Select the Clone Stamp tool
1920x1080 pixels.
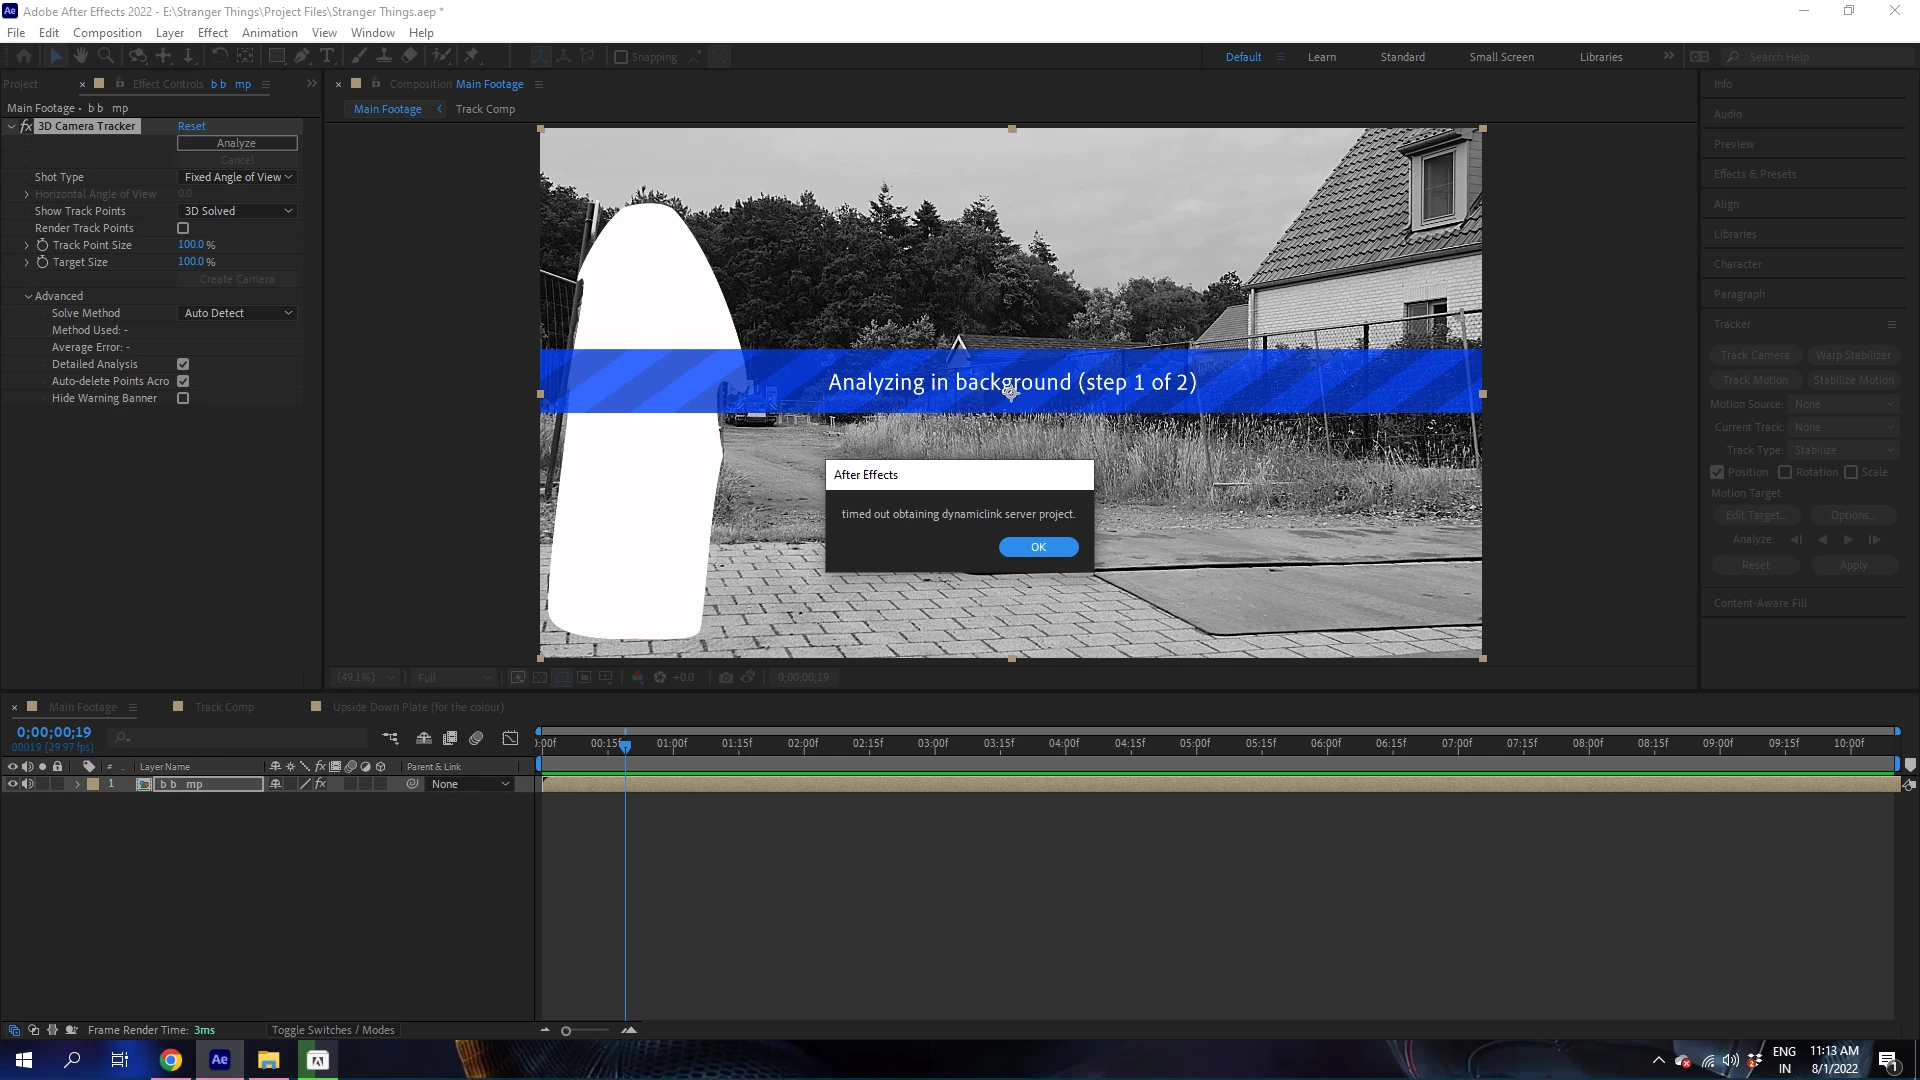click(x=384, y=56)
